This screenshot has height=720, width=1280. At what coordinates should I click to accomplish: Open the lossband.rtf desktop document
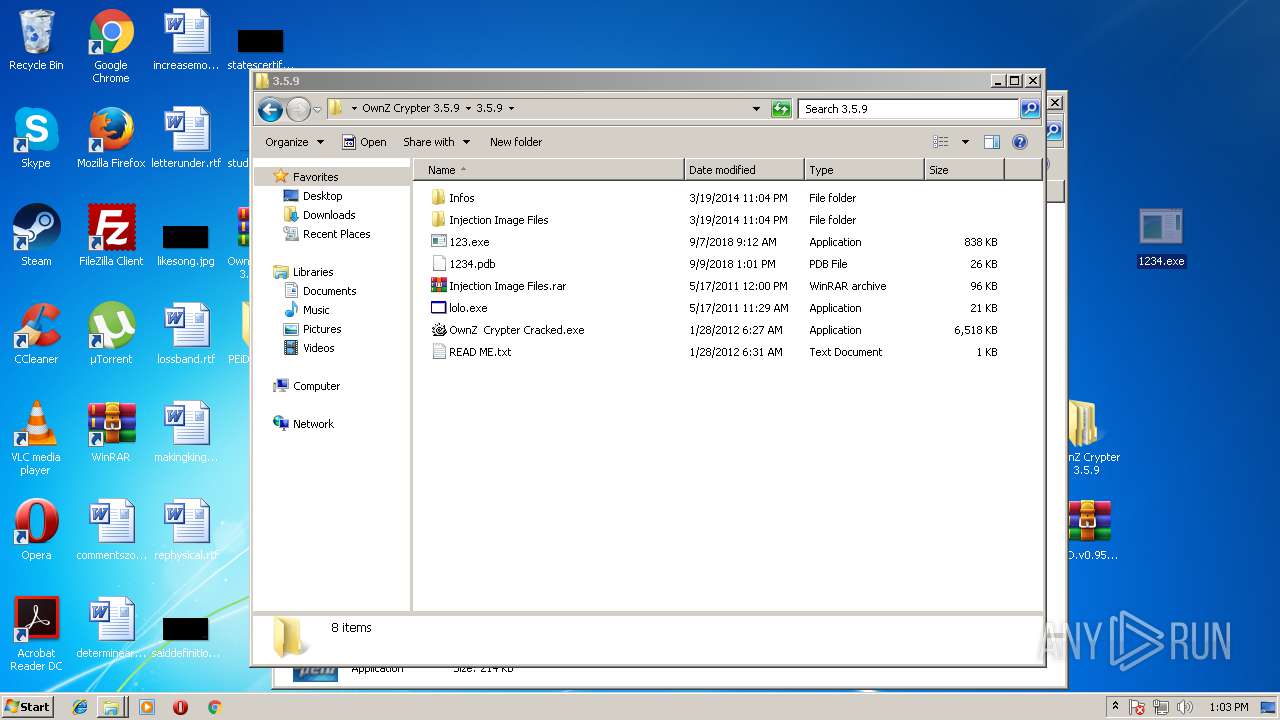[186, 334]
